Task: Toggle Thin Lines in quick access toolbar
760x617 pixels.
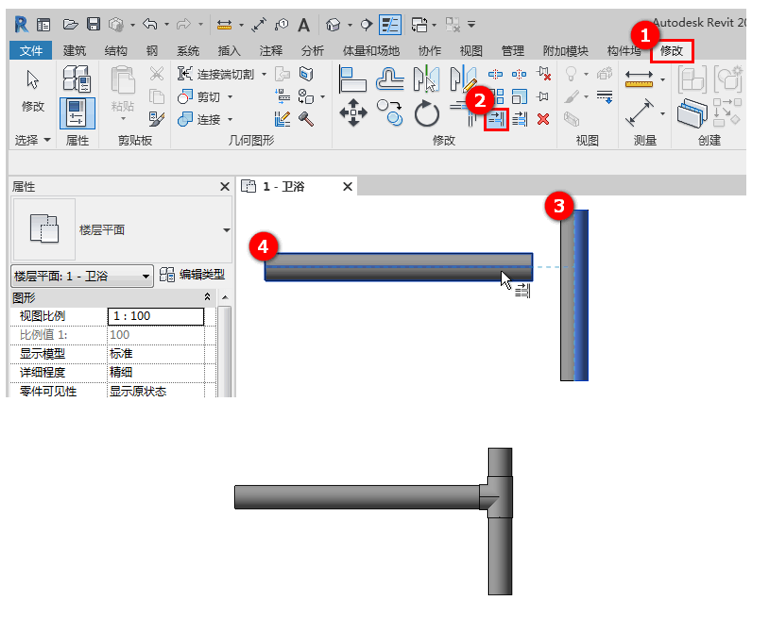Action: coord(390,23)
